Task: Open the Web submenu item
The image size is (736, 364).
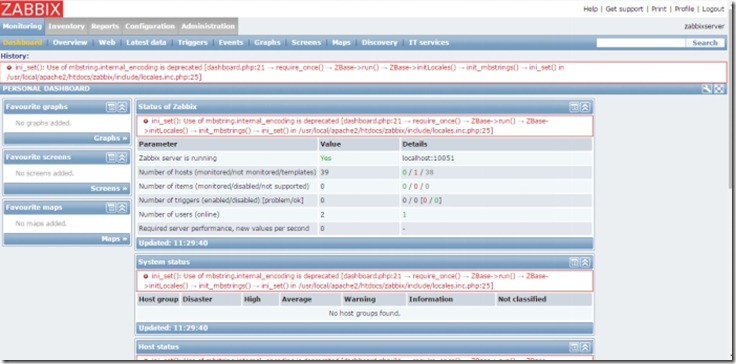Action: pyautogui.click(x=107, y=42)
